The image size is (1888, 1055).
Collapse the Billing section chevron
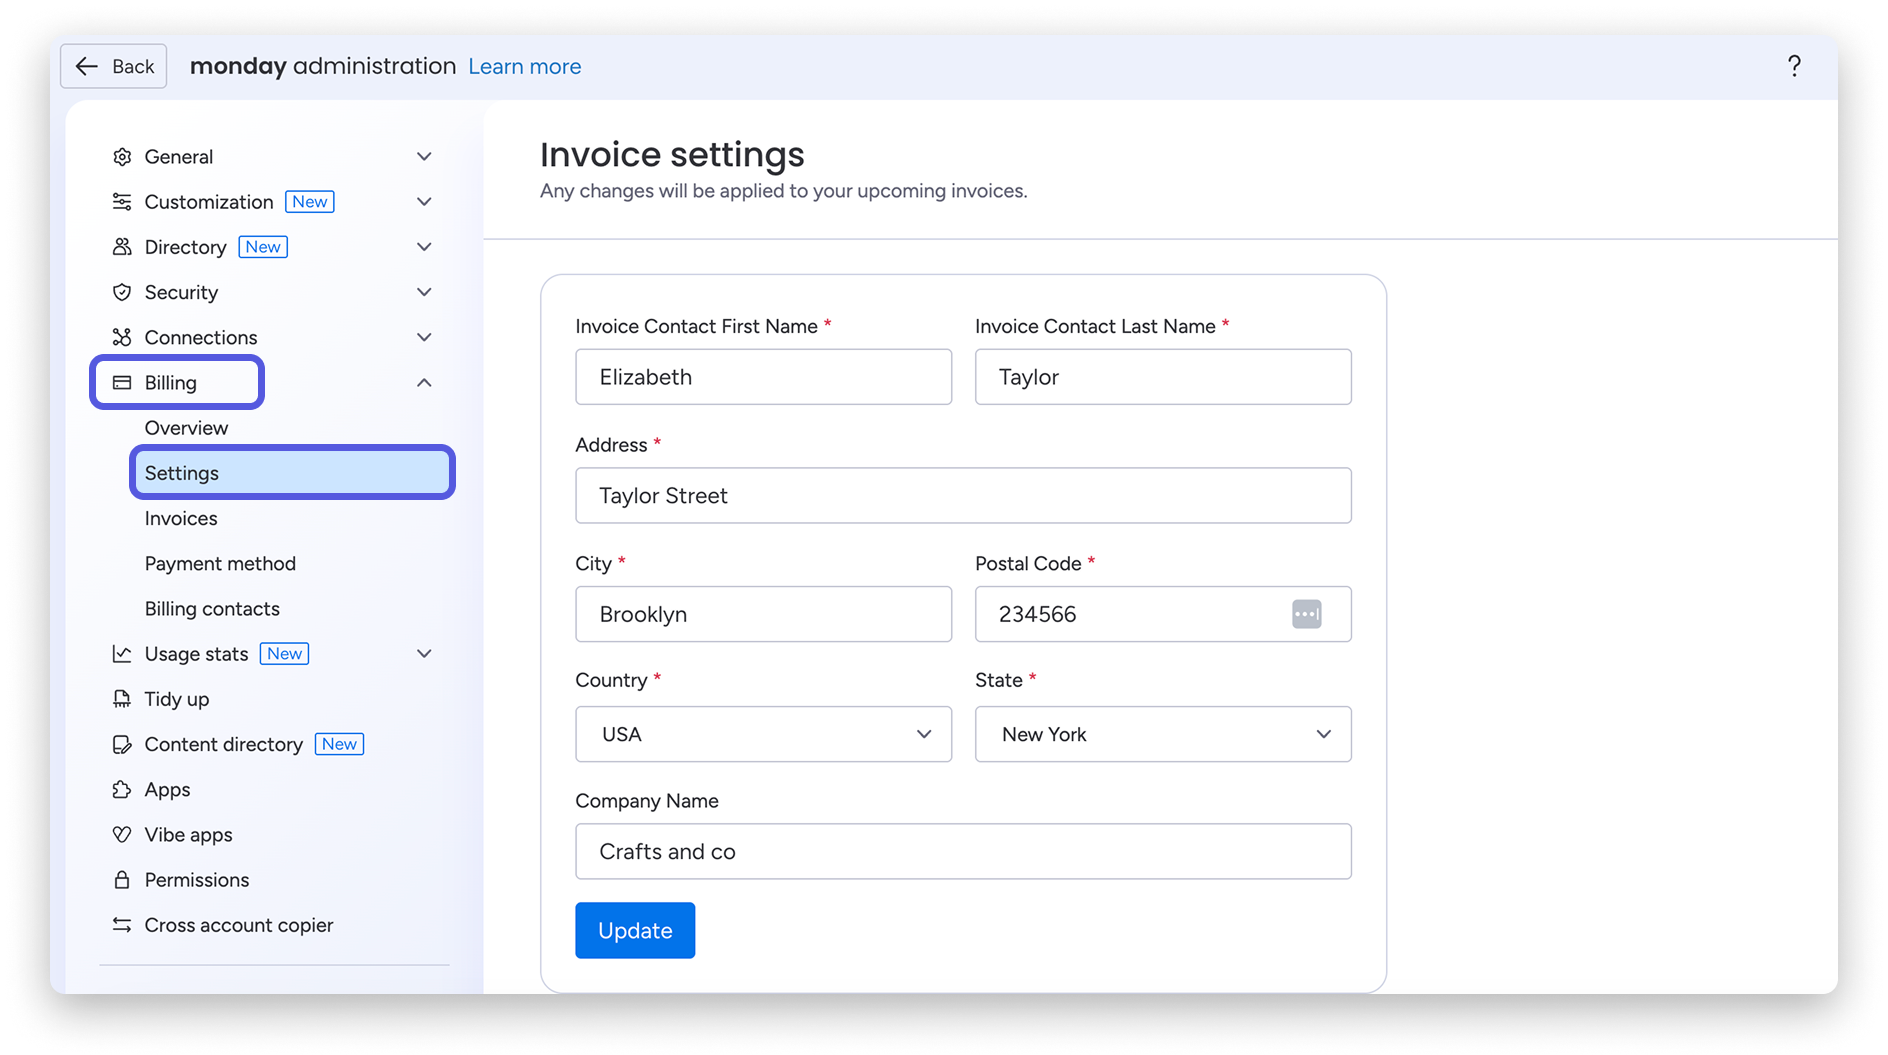pyautogui.click(x=424, y=383)
